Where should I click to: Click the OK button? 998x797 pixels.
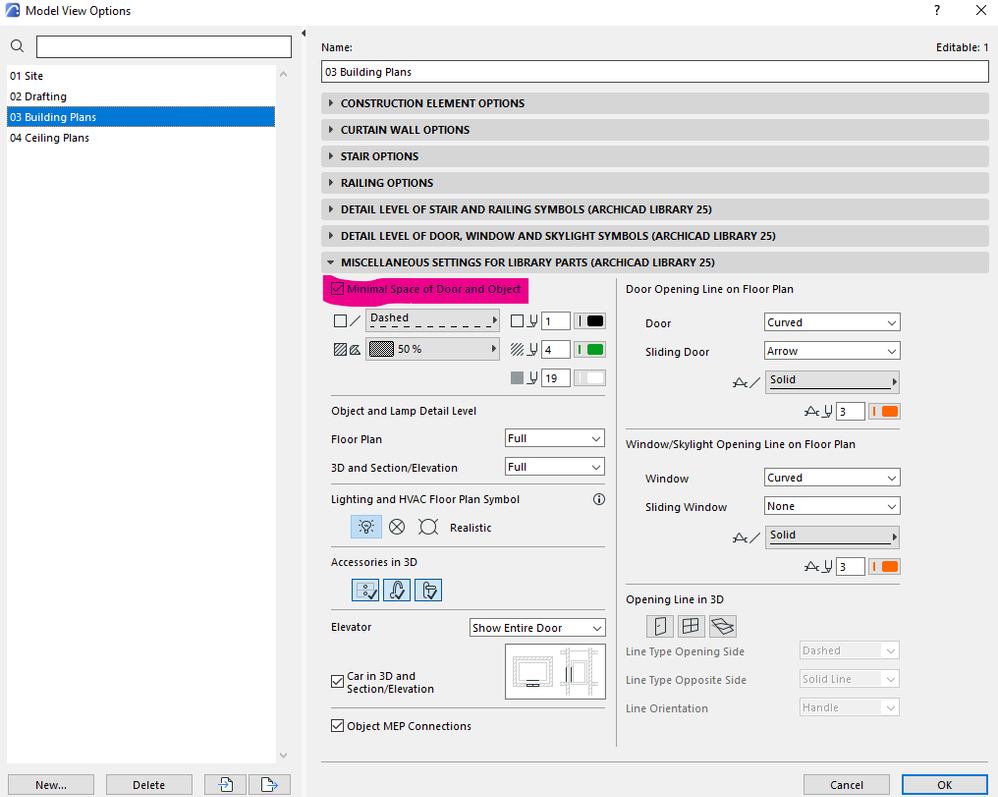click(x=945, y=784)
